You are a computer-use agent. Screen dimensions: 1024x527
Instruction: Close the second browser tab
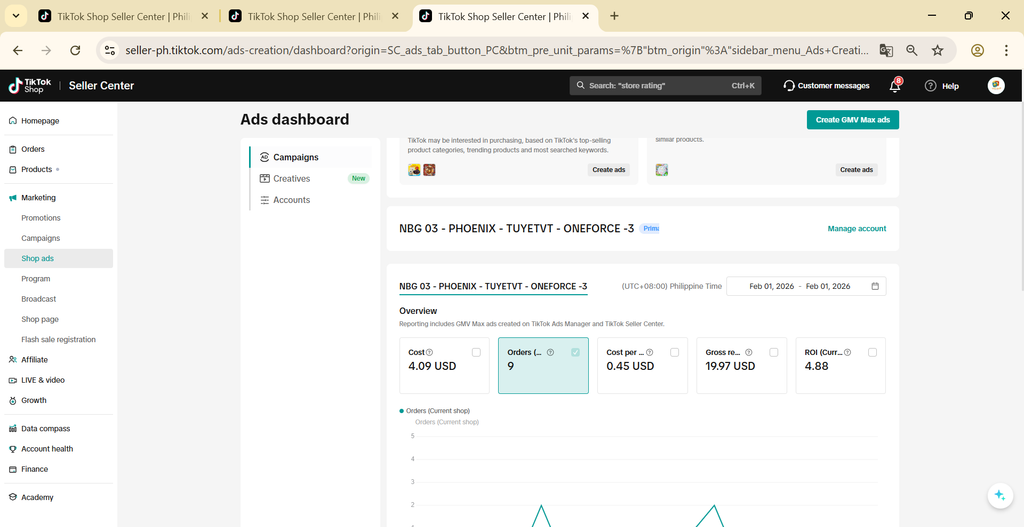pos(395,16)
